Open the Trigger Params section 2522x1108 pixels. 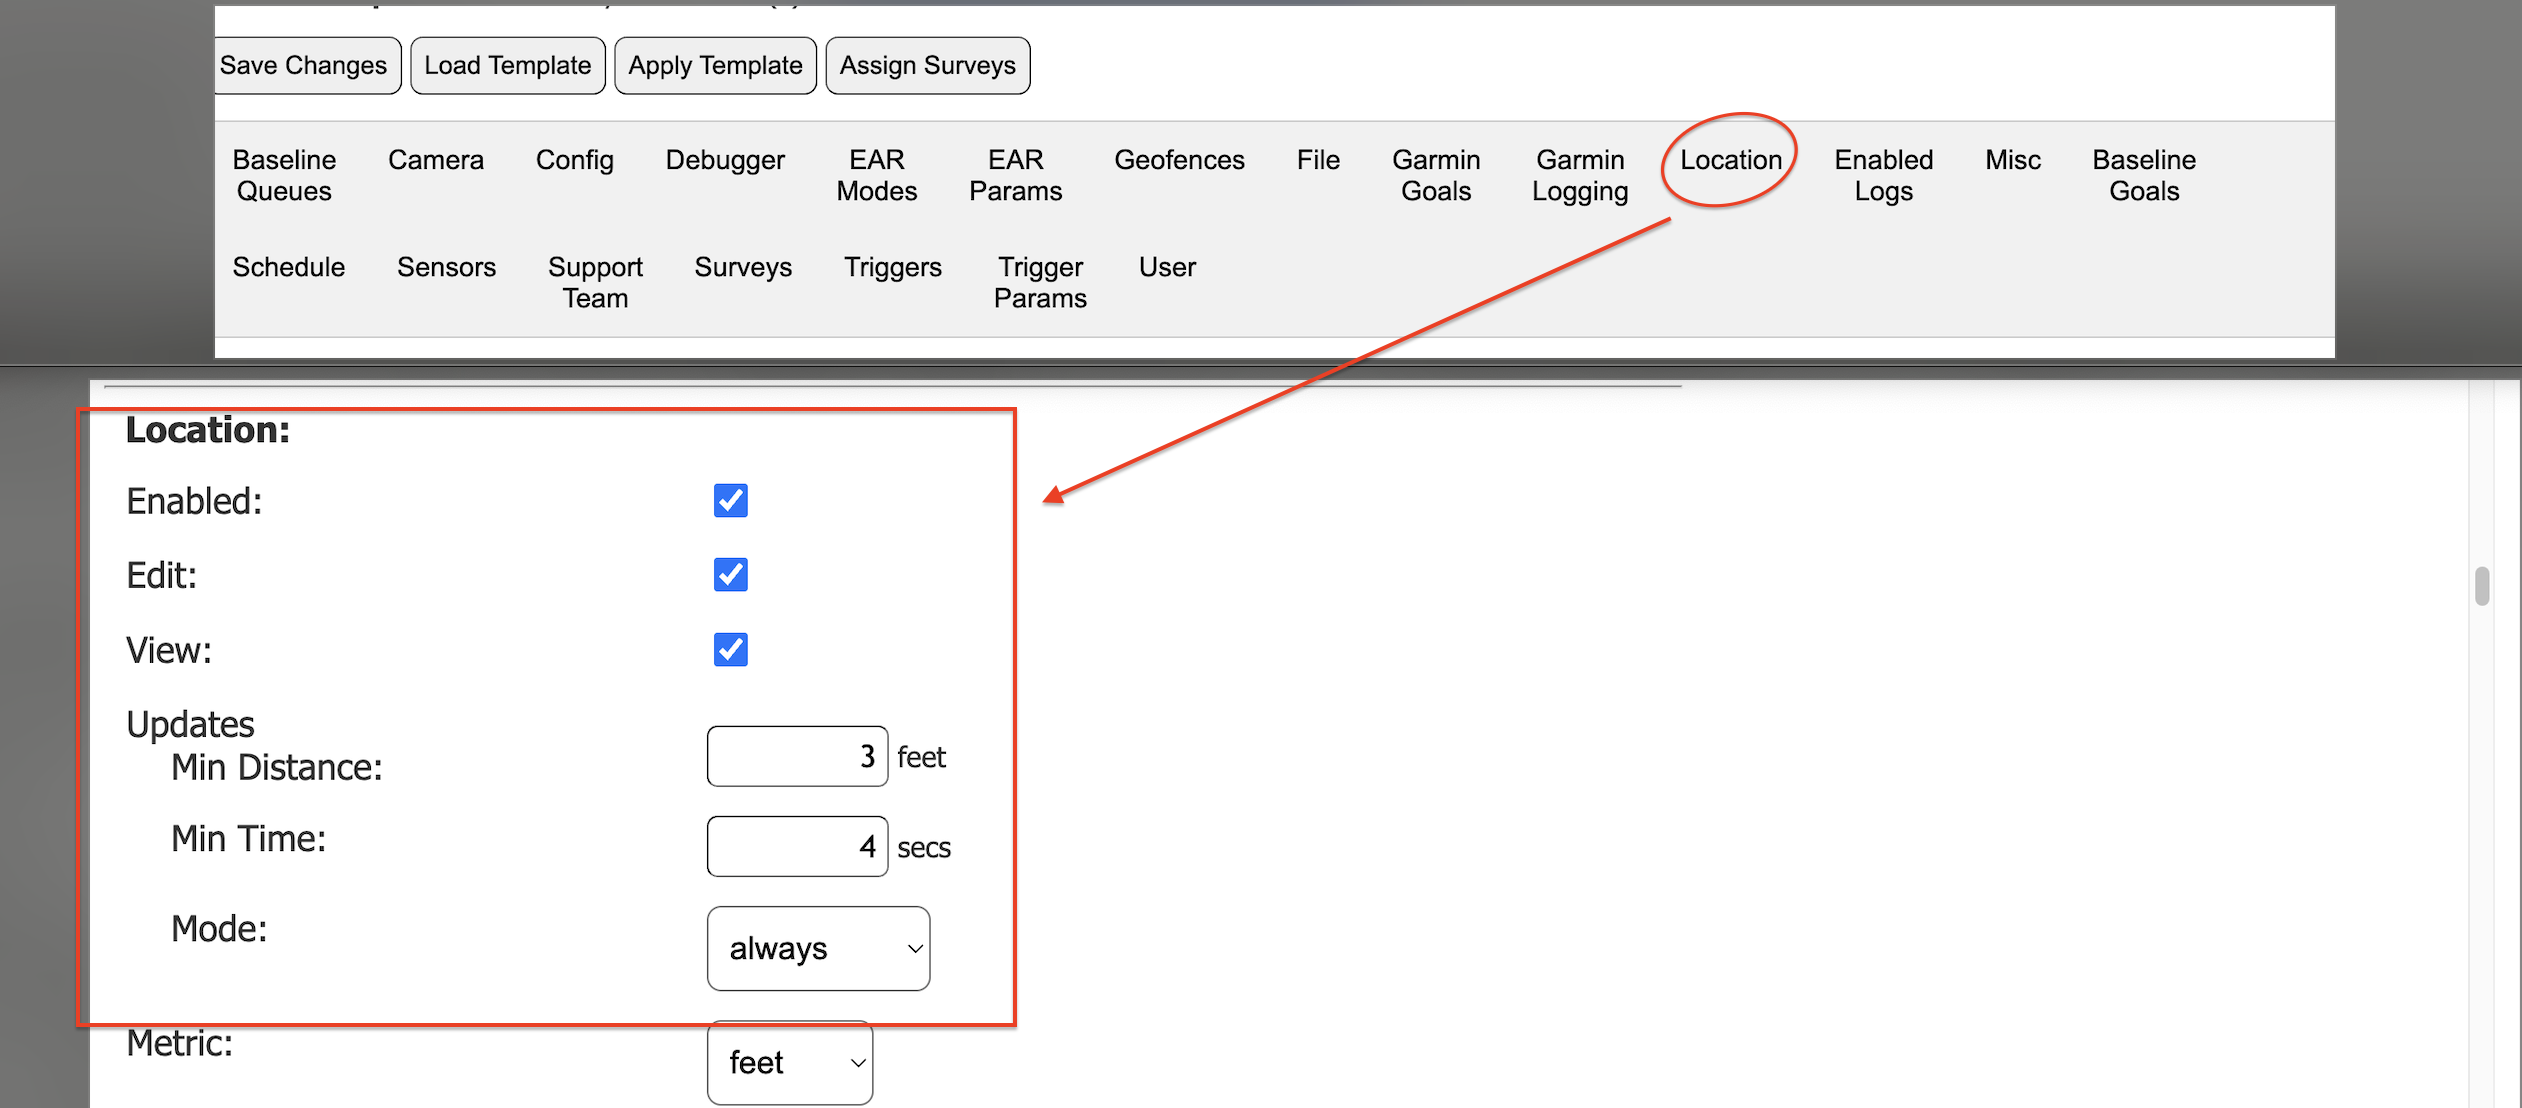coord(1040,282)
